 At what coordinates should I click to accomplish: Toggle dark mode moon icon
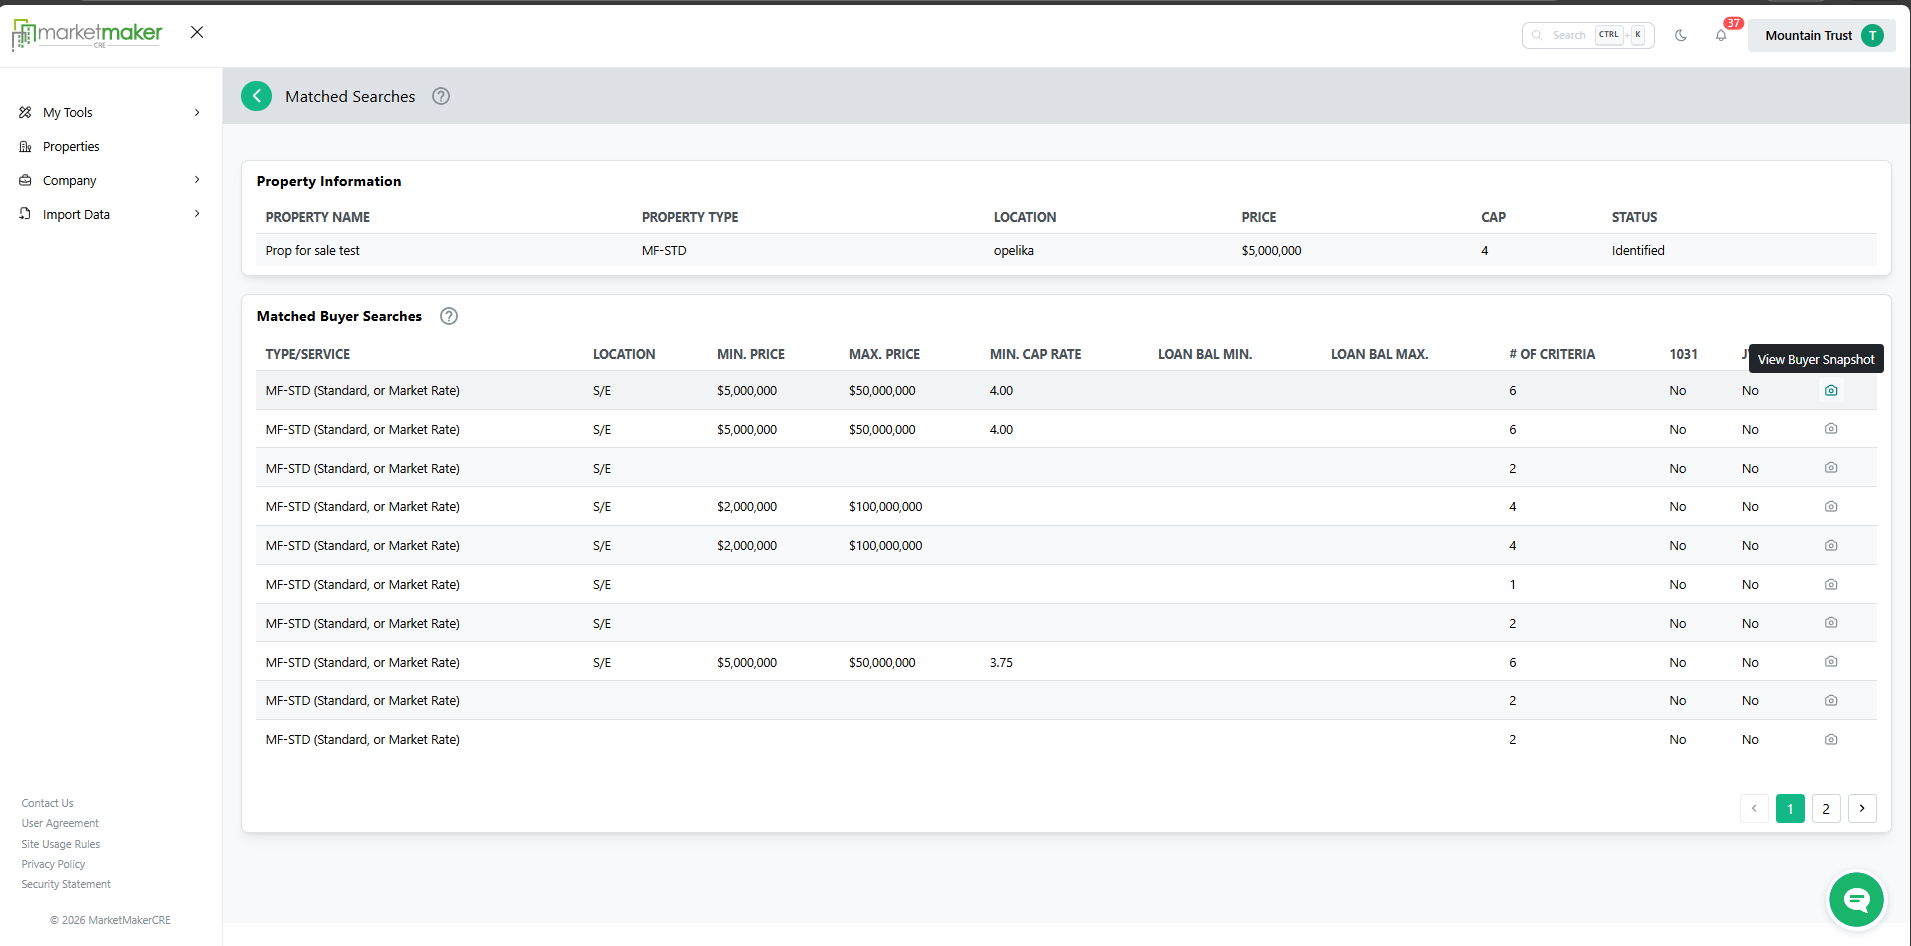pos(1681,35)
